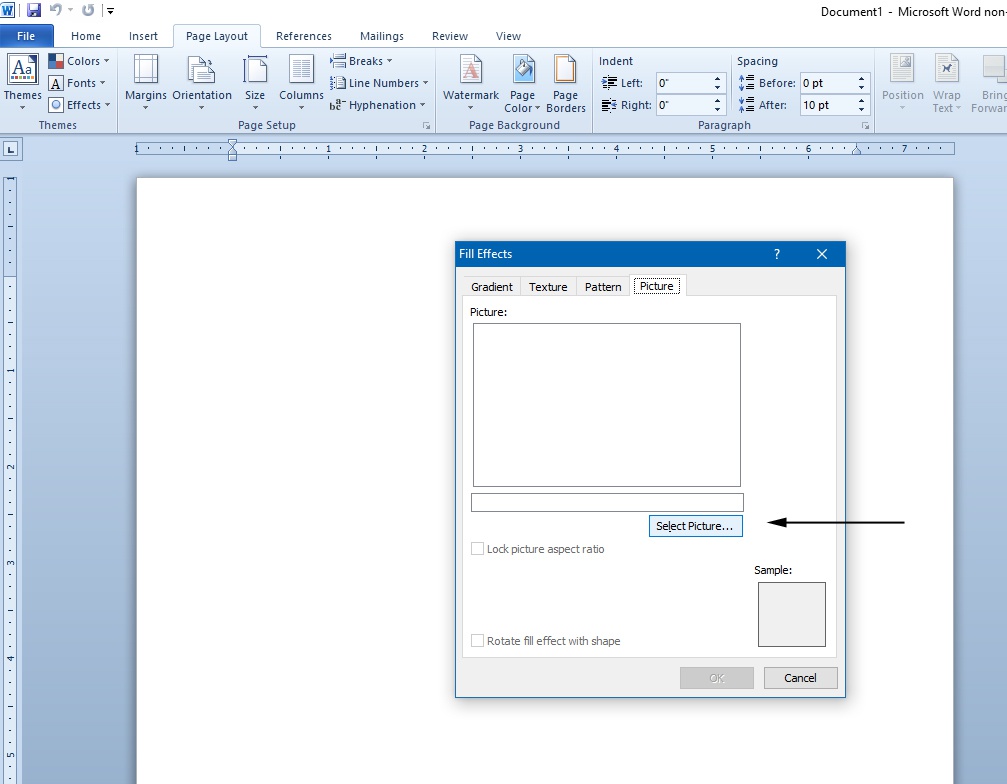Click the Spacing Before field
Screen dimensions: 1007x784
(828, 83)
